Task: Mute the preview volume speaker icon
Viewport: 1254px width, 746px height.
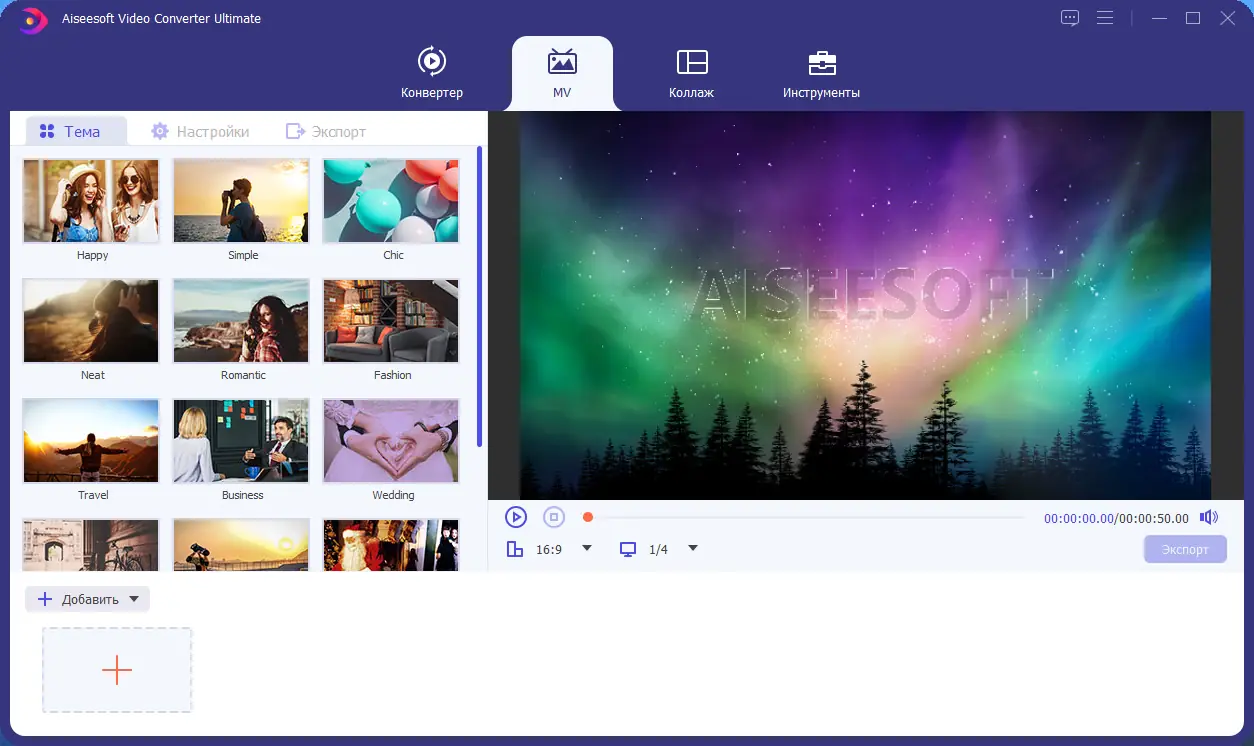Action: click(1209, 517)
